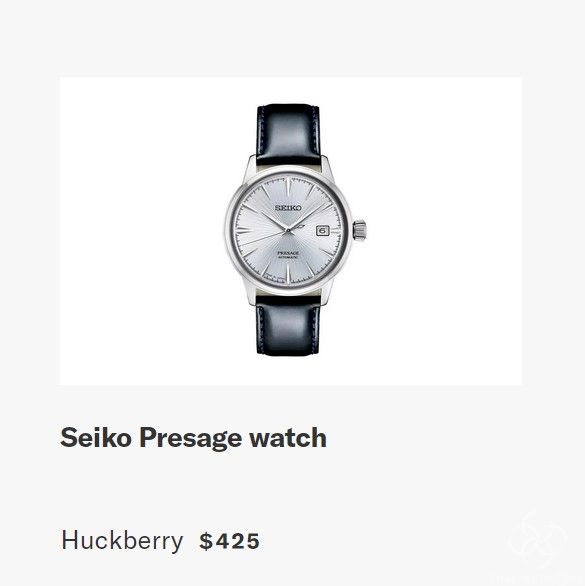585x586 pixels.
Task: Click the 6 o'clock index marker
Action: coord(288,274)
